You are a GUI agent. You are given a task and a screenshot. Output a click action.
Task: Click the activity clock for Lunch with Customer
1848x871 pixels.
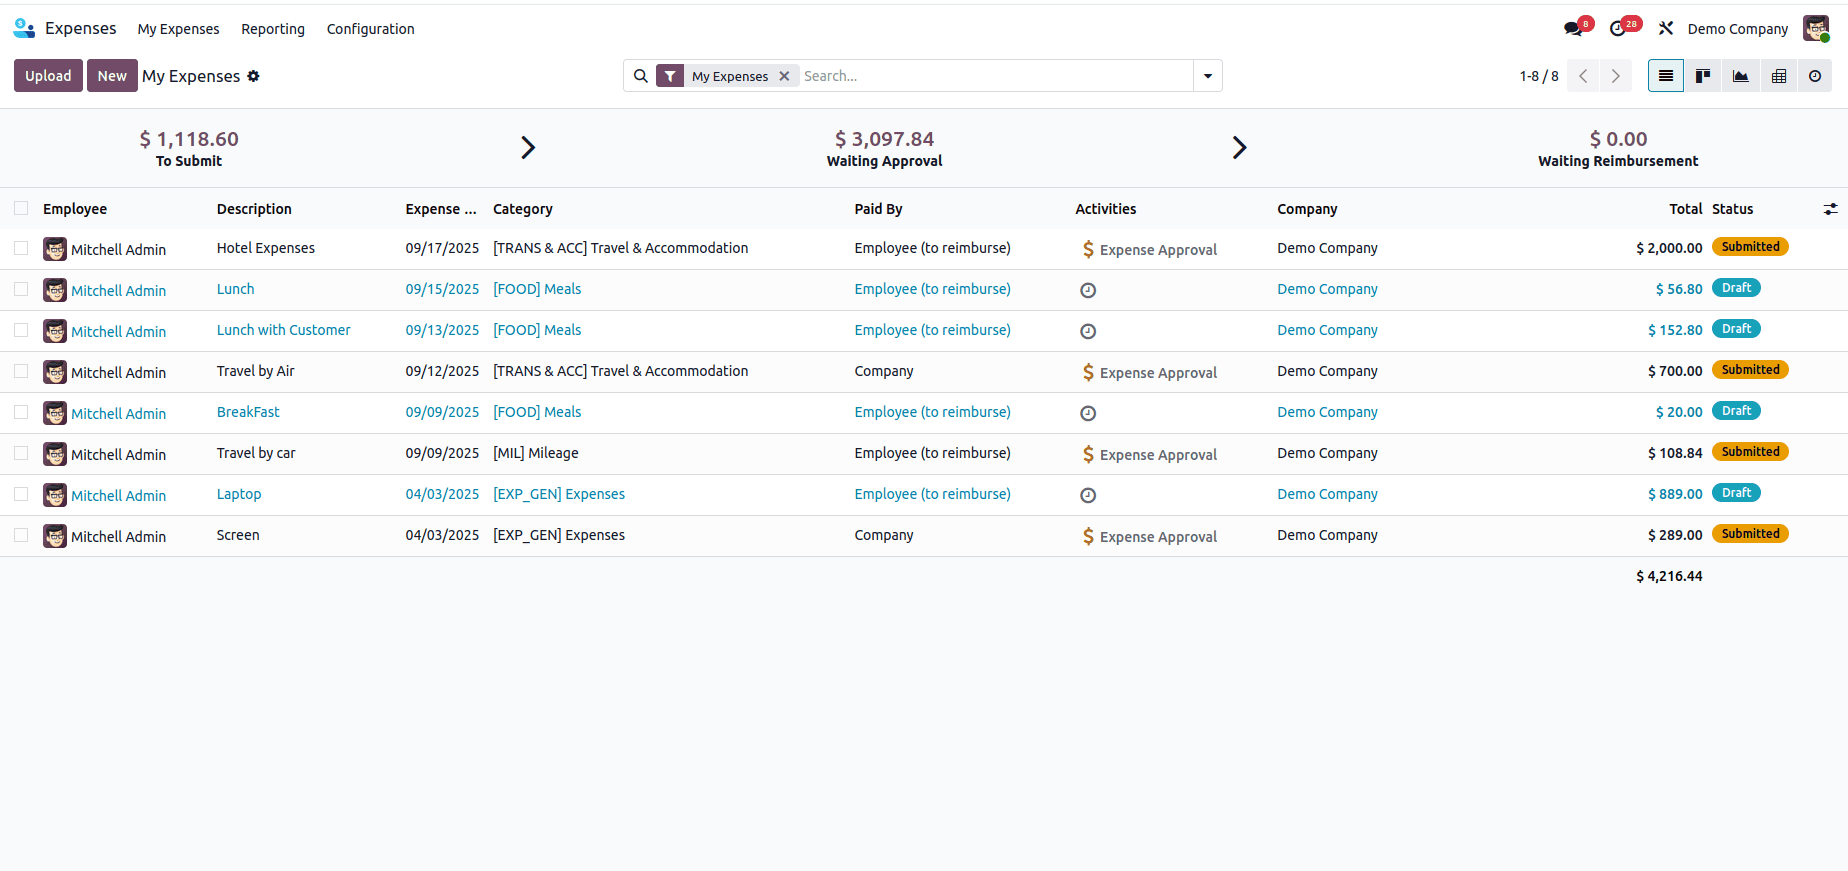tap(1088, 331)
